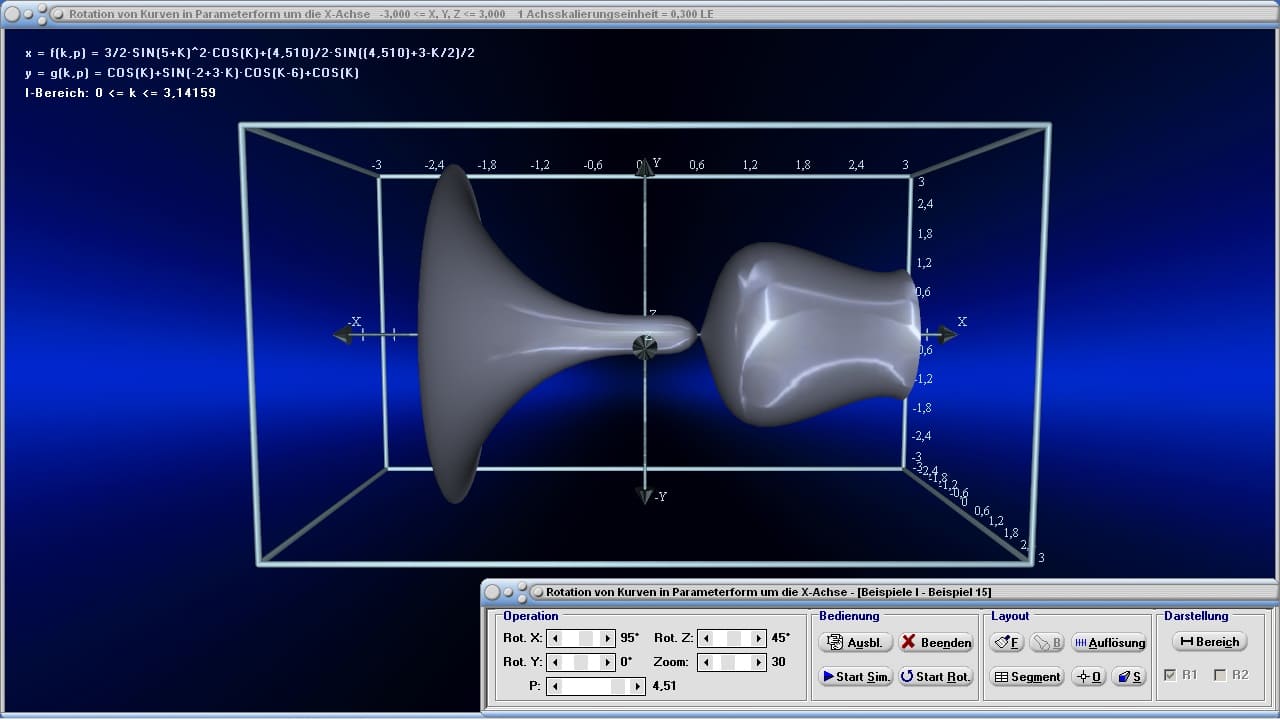This screenshot has height=720, width=1280.
Task: Click the Bereich range button
Action: [x=1209, y=642]
